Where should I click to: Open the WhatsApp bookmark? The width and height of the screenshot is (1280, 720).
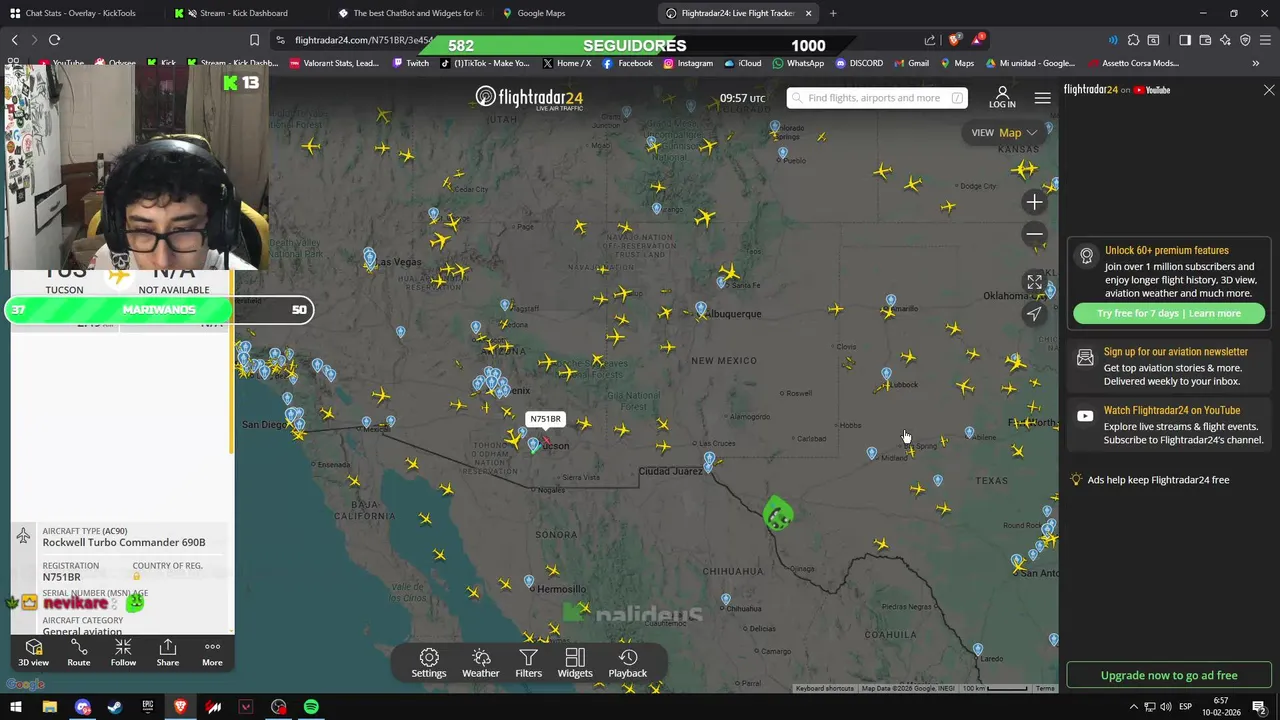pyautogui.click(x=797, y=63)
